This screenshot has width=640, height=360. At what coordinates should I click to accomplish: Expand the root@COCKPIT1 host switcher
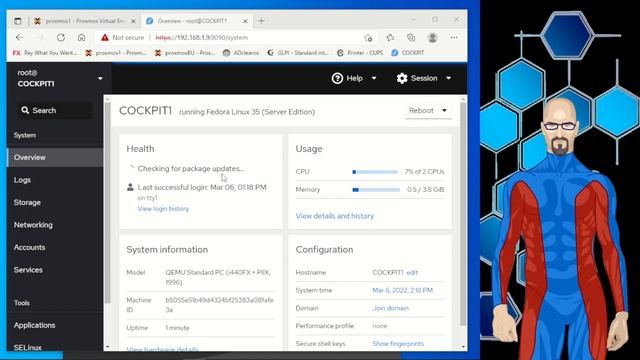pos(60,78)
